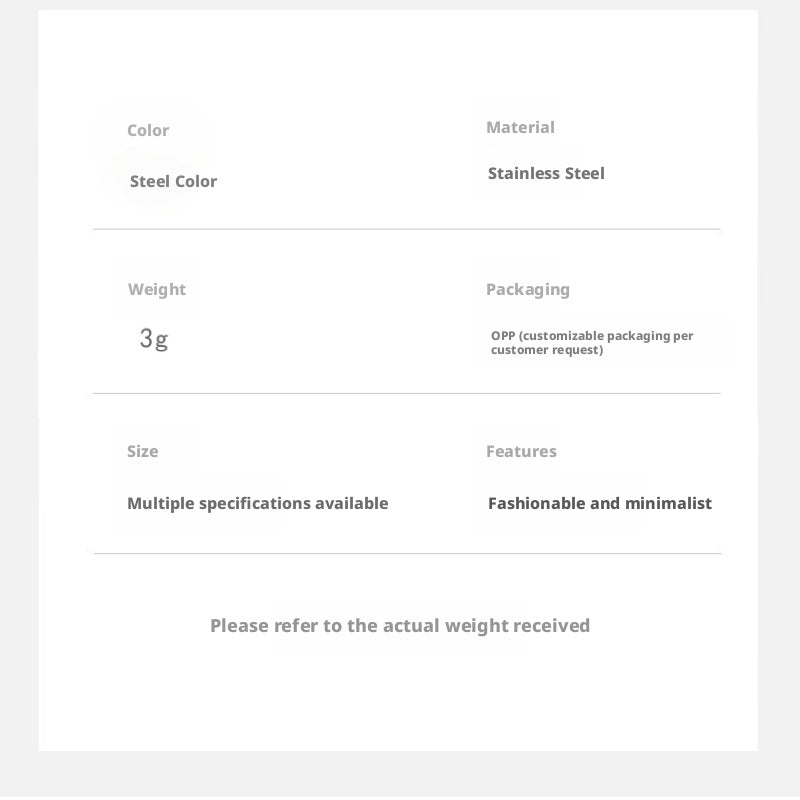Click the actual weight received note
The width and height of the screenshot is (800, 800).
[400, 626]
